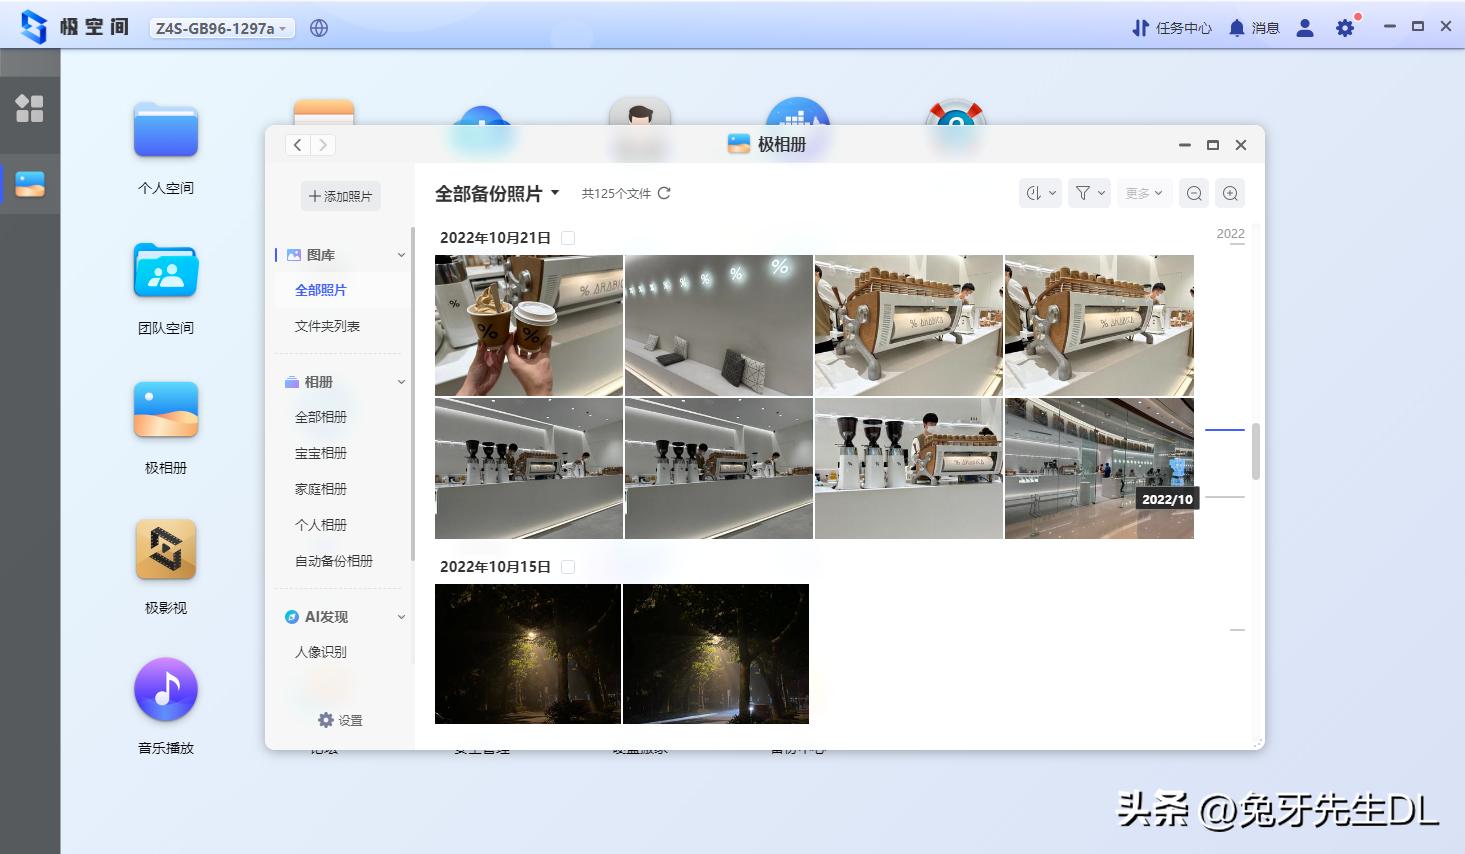Open the 消息 notification bell
The width and height of the screenshot is (1465, 854).
click(x=1254, y=28)
